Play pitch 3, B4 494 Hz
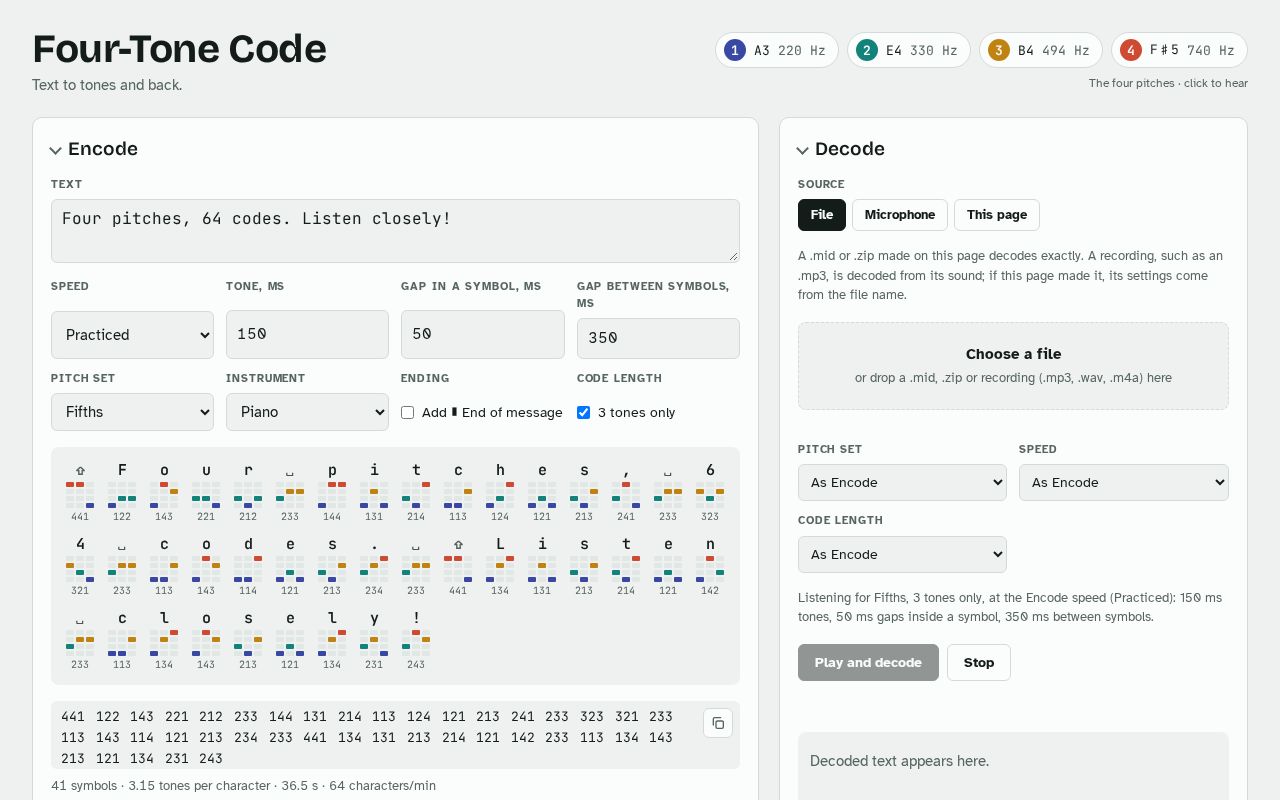Image resolution: width=1280 pixels, height=800 pixels. click(x=1040, y=50)
